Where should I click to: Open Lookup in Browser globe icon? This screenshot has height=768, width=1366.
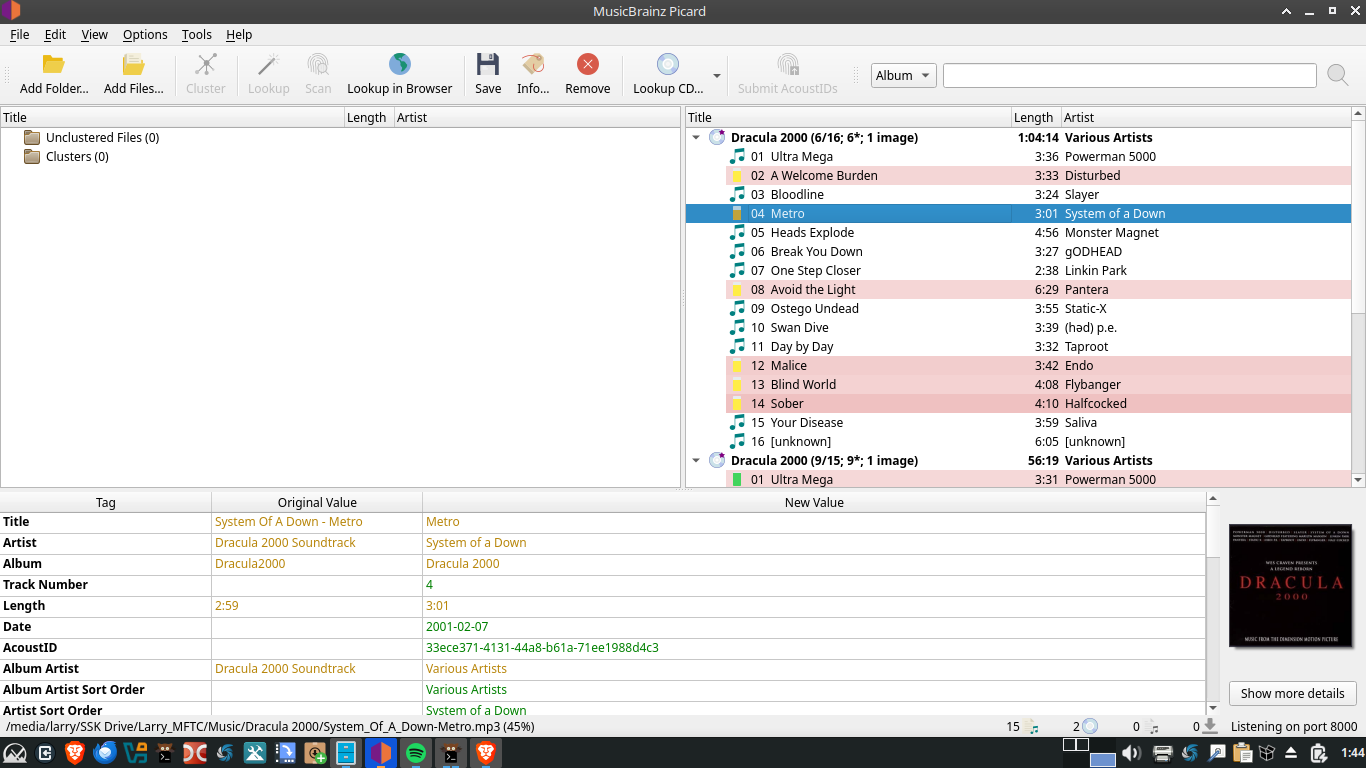[x=400, y=65]
